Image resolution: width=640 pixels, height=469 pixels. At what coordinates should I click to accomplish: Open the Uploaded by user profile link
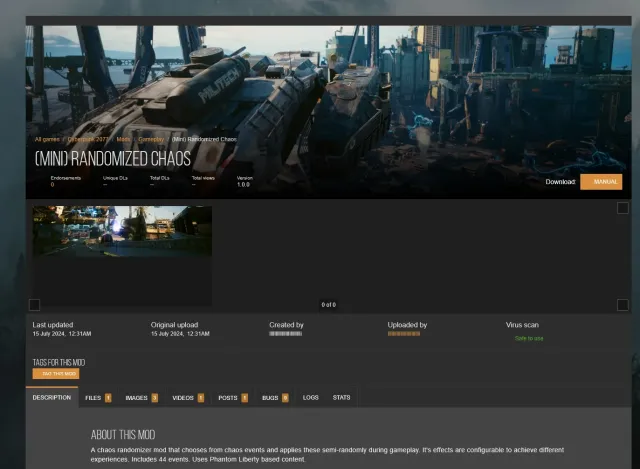(404, 334)
